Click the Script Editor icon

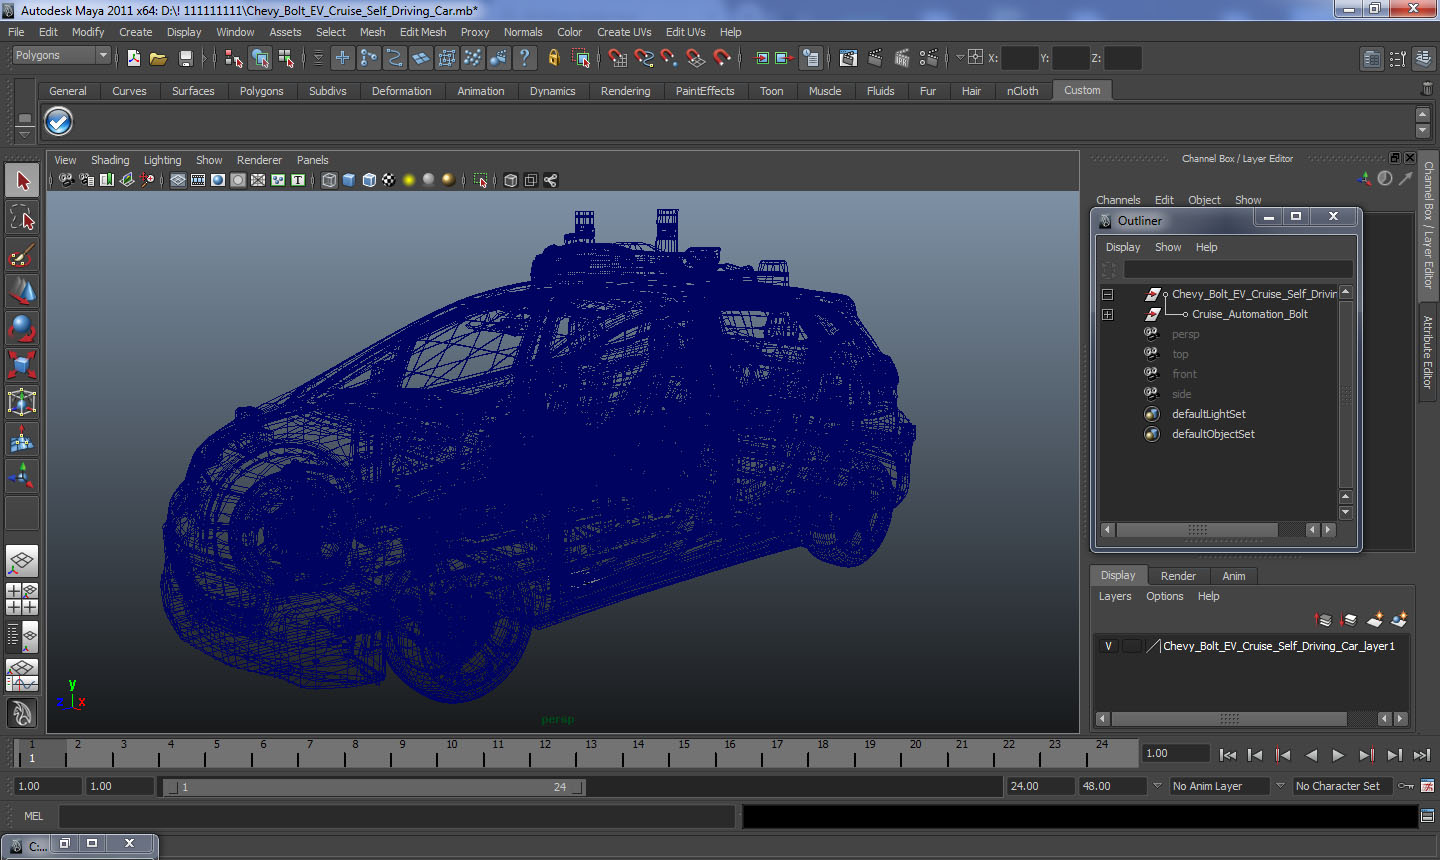click(x=1428, y=816)
